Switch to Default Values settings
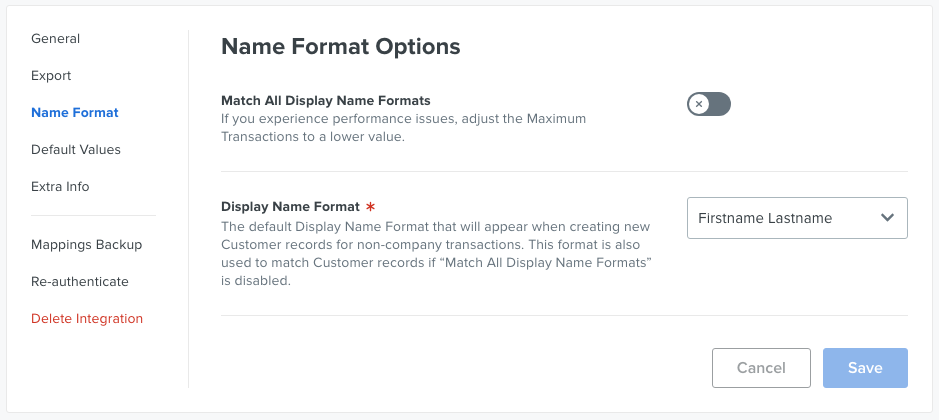Image resolution: width=939 pixels, height=420 pixels. 76,149
